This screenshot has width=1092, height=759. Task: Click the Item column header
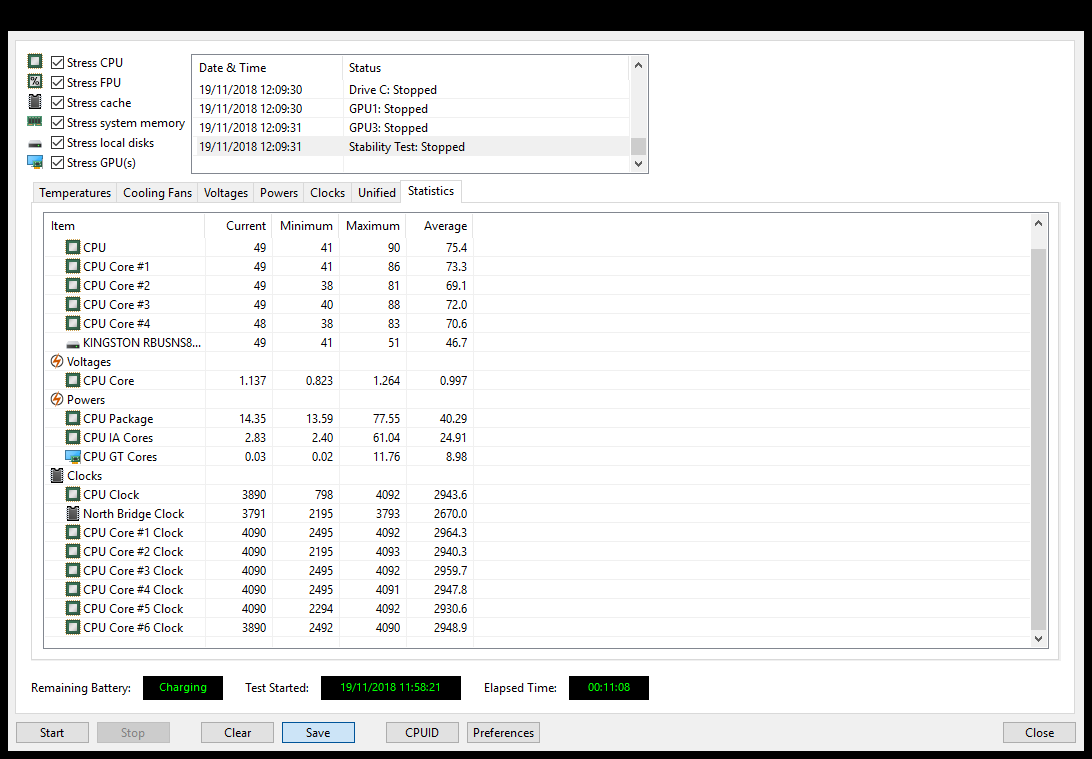(x=125, y=226)
